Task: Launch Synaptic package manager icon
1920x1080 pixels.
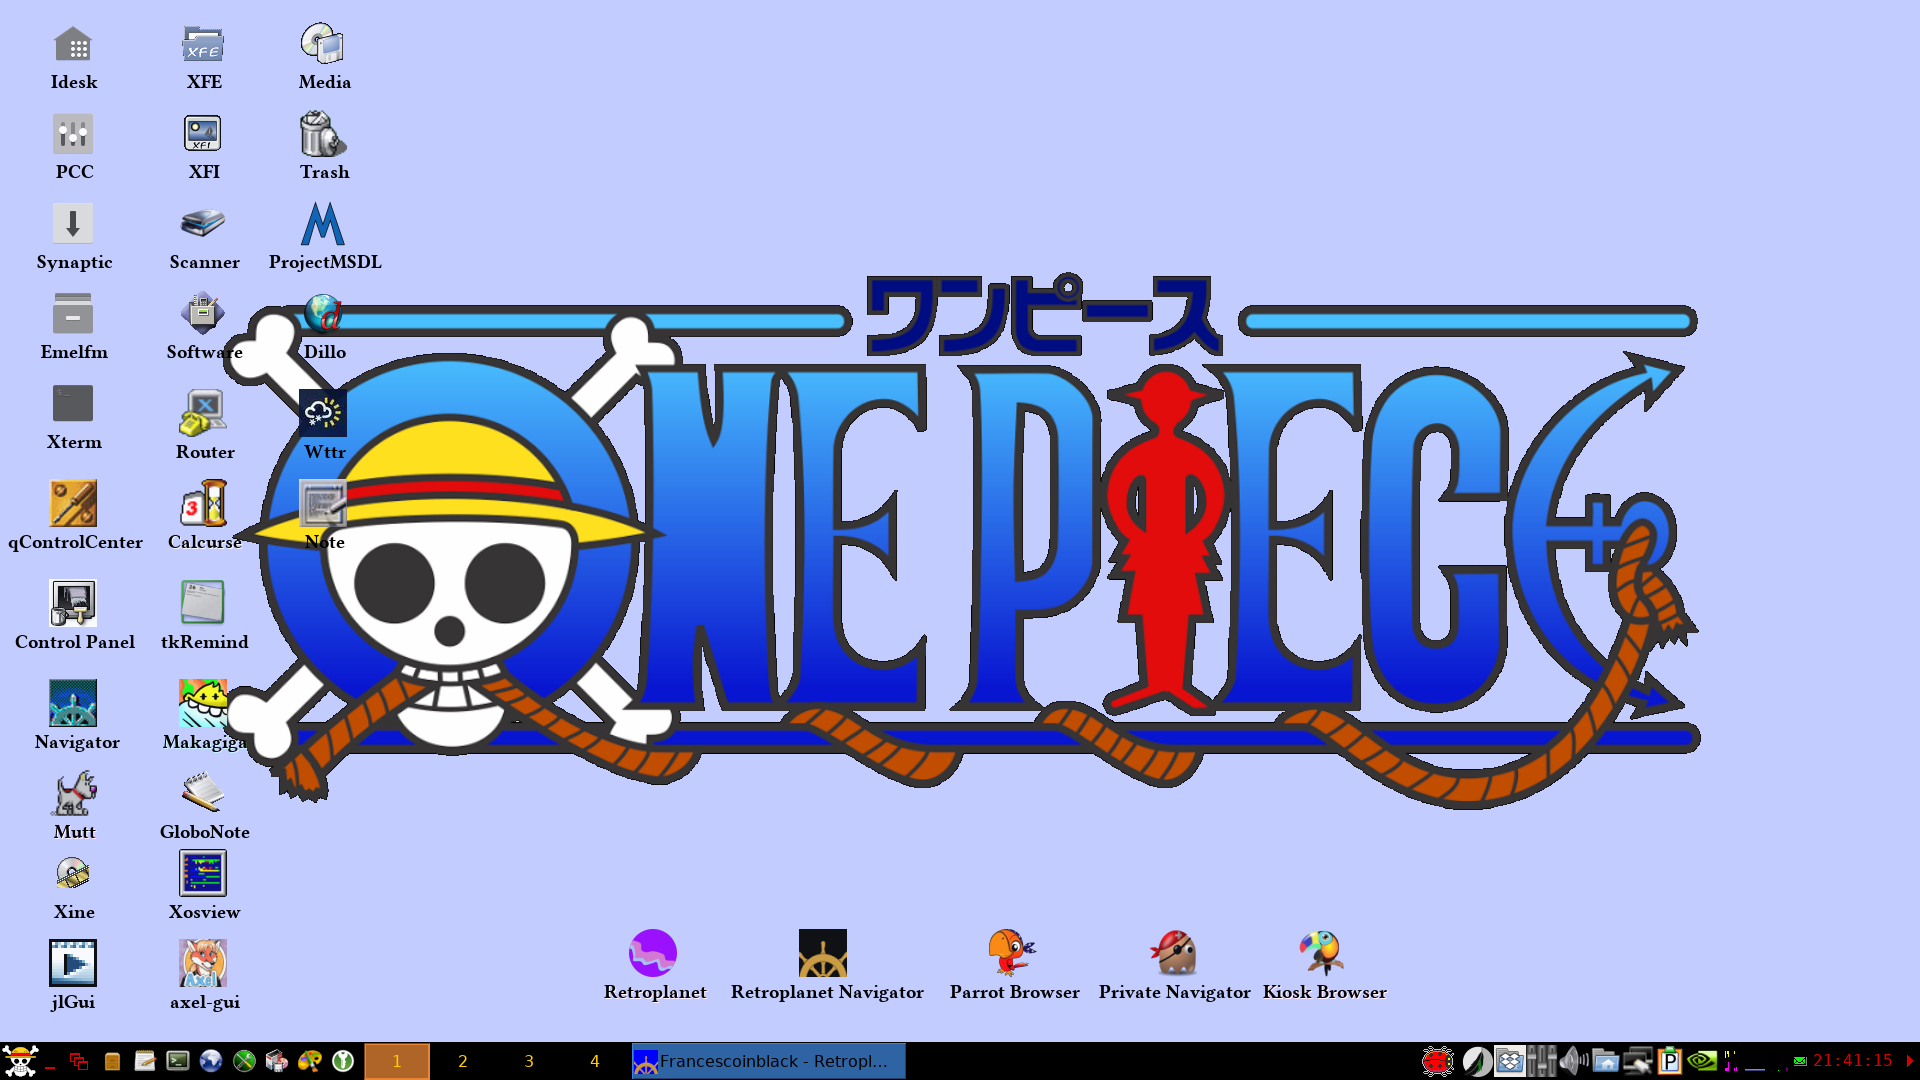Action: point(73,225)
